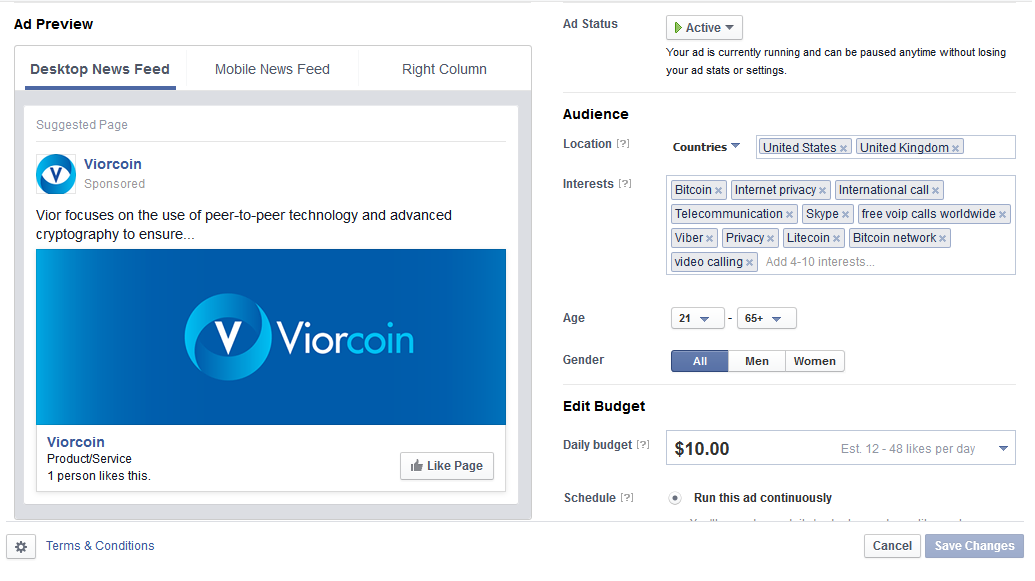The image size is (1035, 581).
Task: Click Save Changes button
Action: coord(974,546)
